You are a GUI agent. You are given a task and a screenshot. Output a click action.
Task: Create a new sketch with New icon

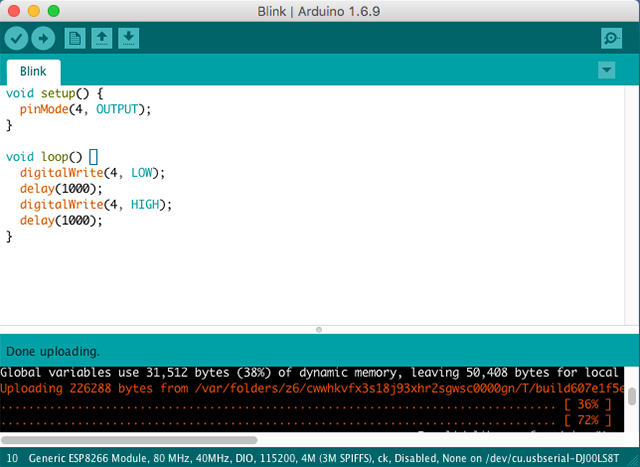pyautogui.click(x=75, y=38)
